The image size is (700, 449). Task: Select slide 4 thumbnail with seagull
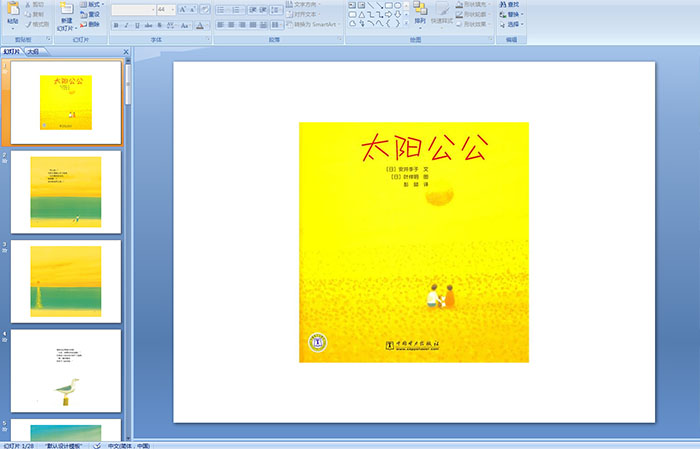[66, 371]
